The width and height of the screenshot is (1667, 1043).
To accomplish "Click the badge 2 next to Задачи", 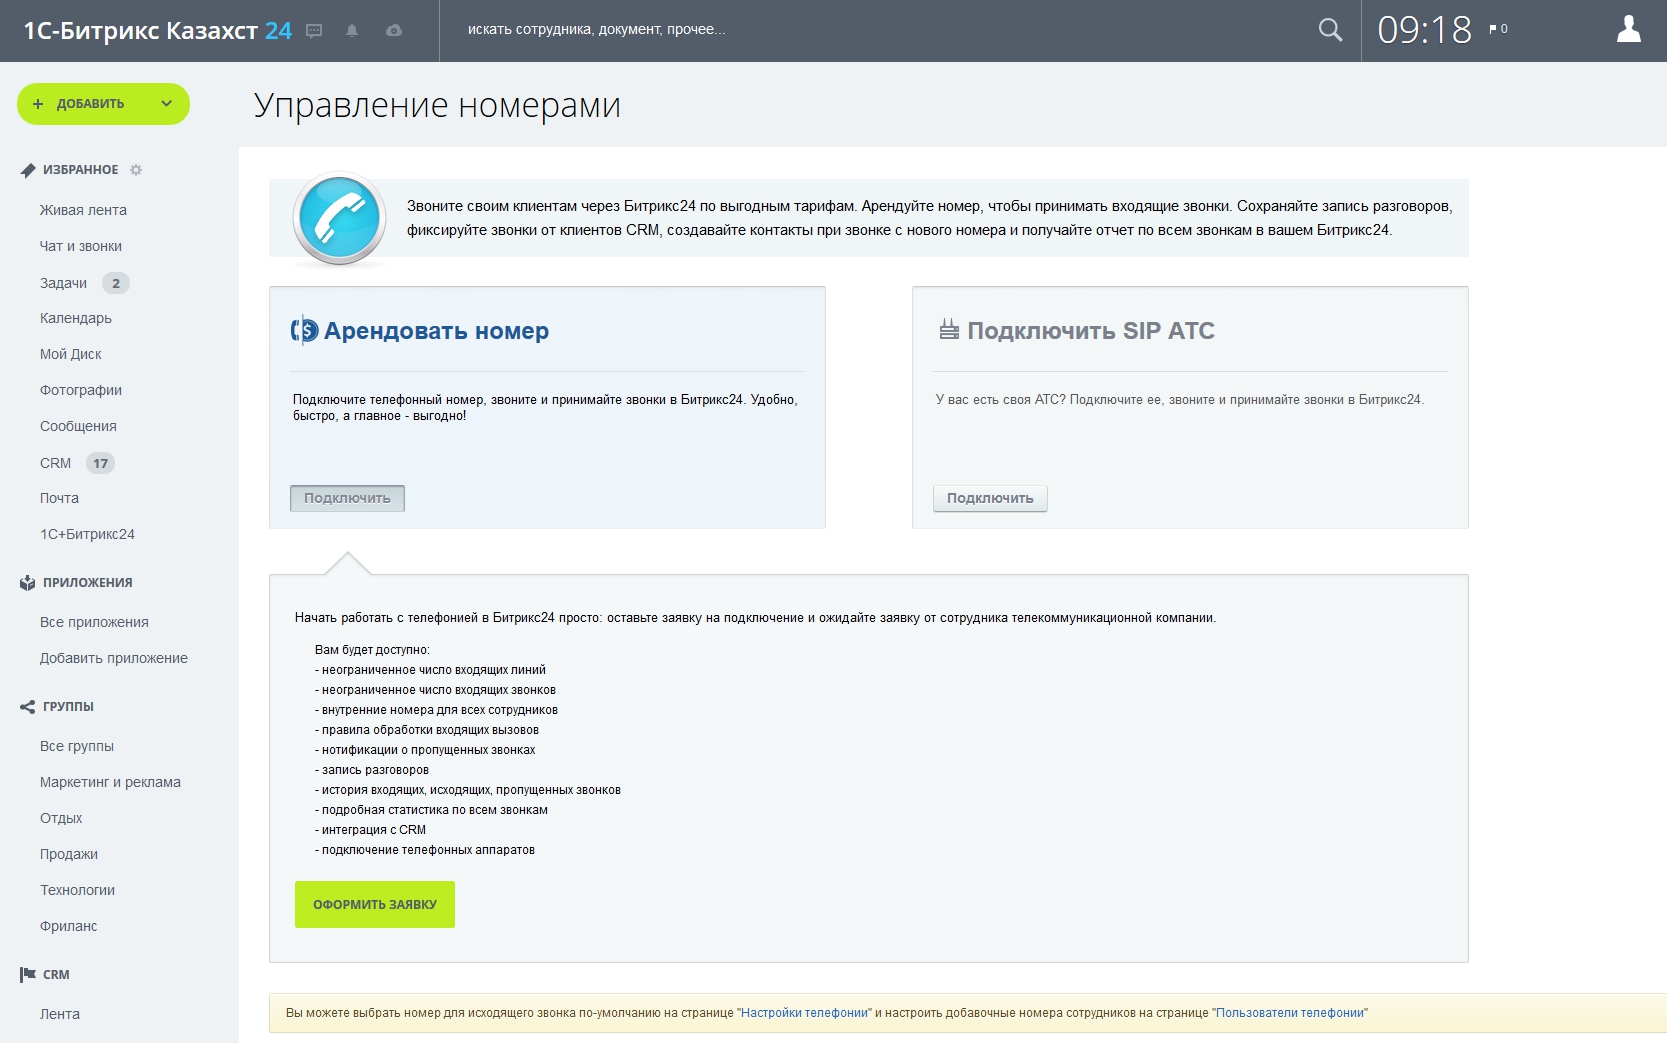I will [x=116, y=283].
